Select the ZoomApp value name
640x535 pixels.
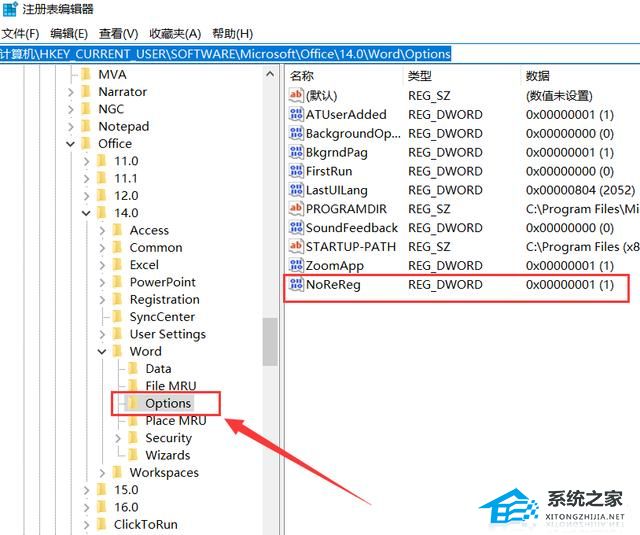(x=335, y=266)
